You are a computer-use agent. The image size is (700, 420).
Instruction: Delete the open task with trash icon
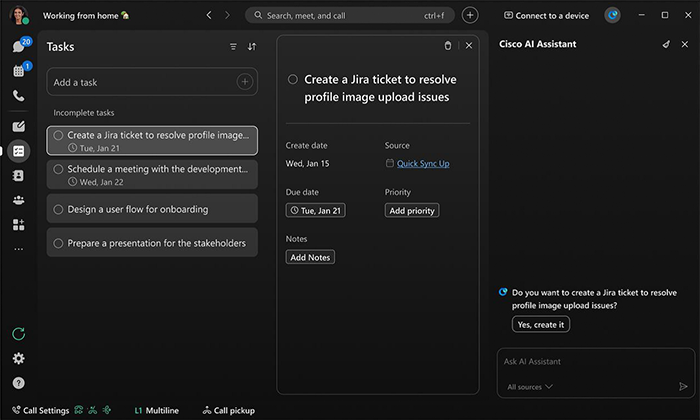(448, 46)
